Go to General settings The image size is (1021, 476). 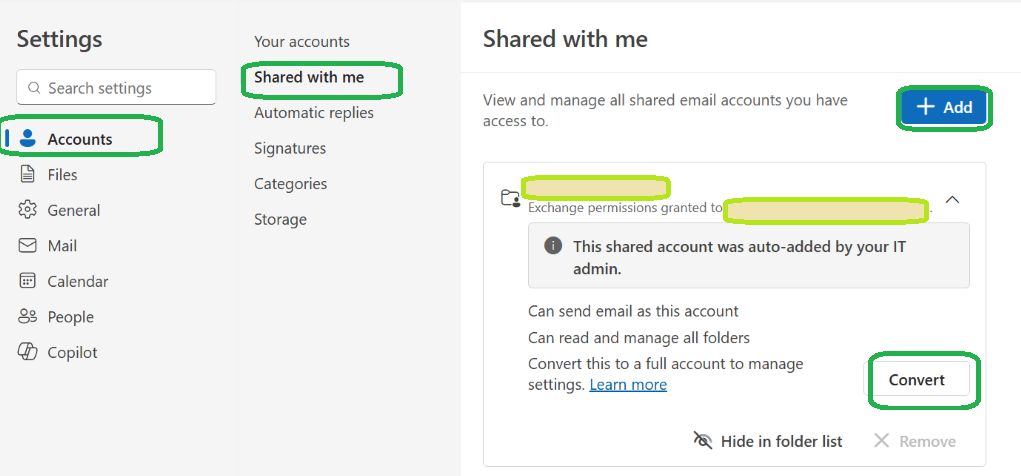pos(74,210)
